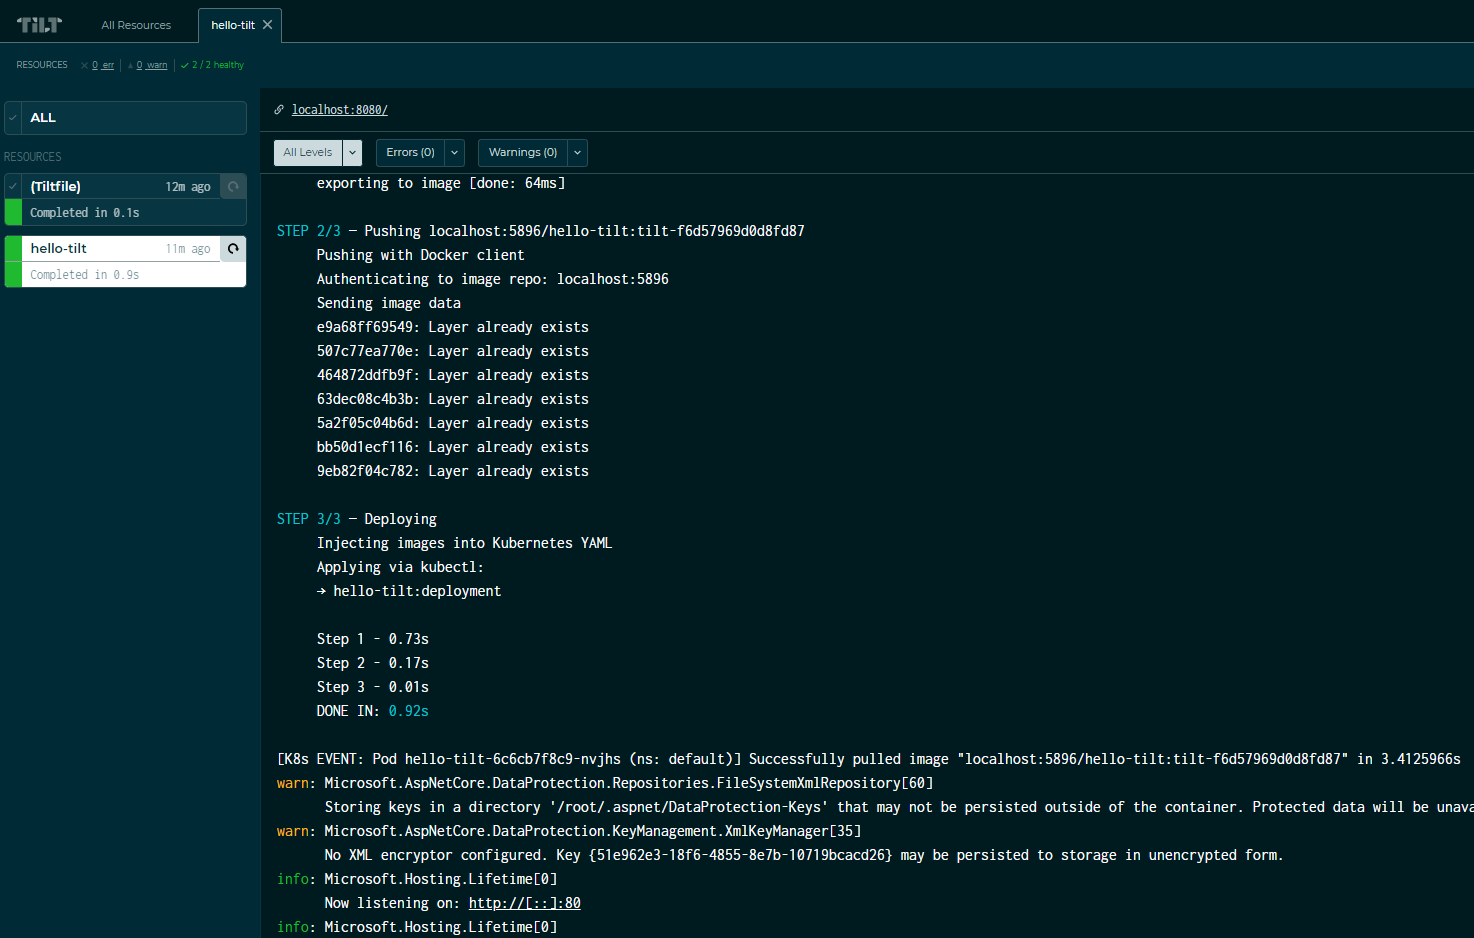Click the 'Sending image data' log line
Image resolution: width=1474 pixels, height=938 pixels.
click(389, 303)
